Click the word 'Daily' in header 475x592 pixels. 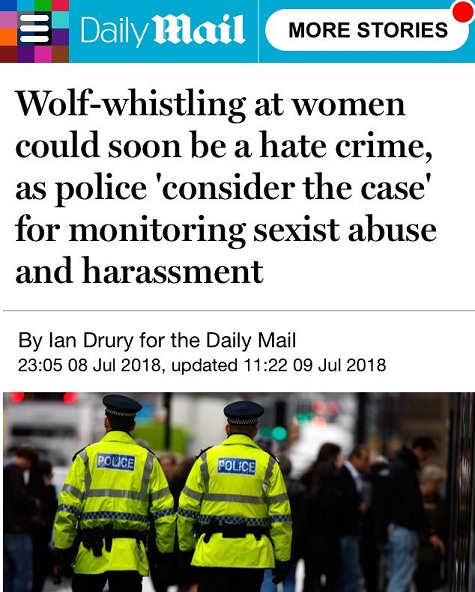click(x=113, y=31)
